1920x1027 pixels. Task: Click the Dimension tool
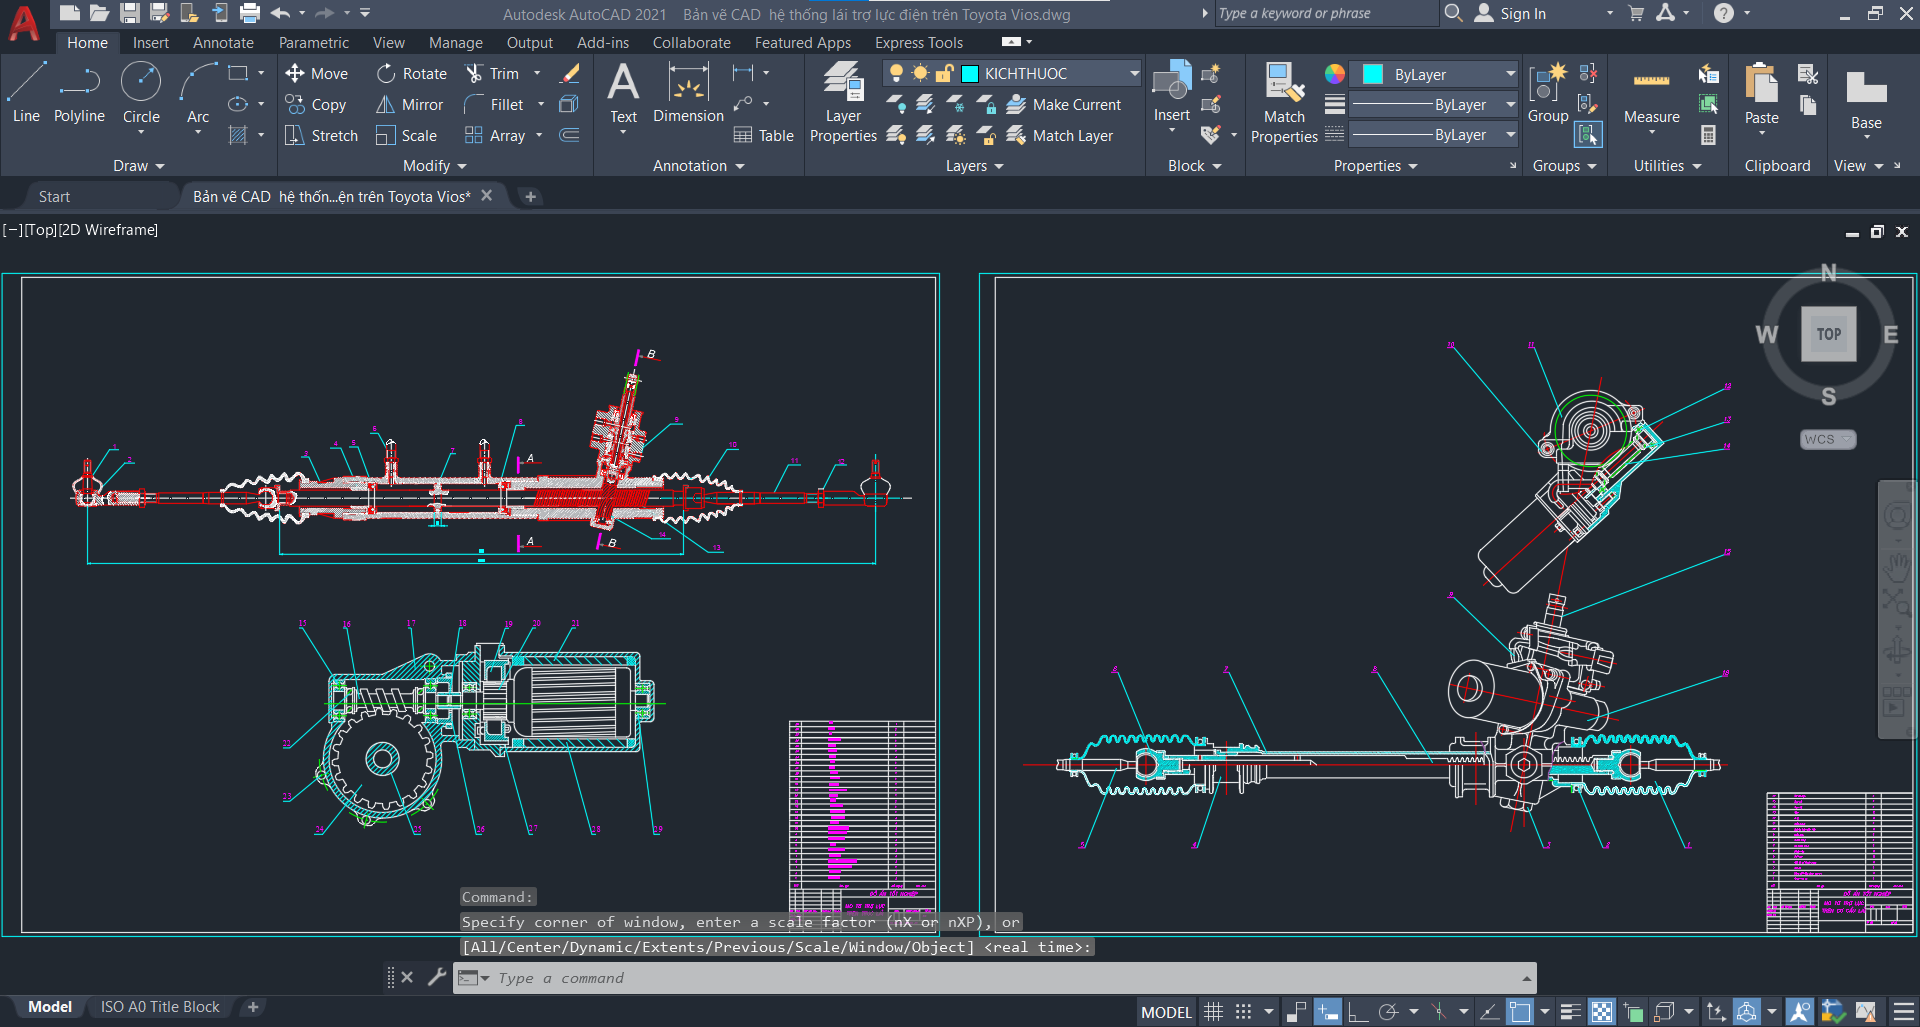pos(688,94)
